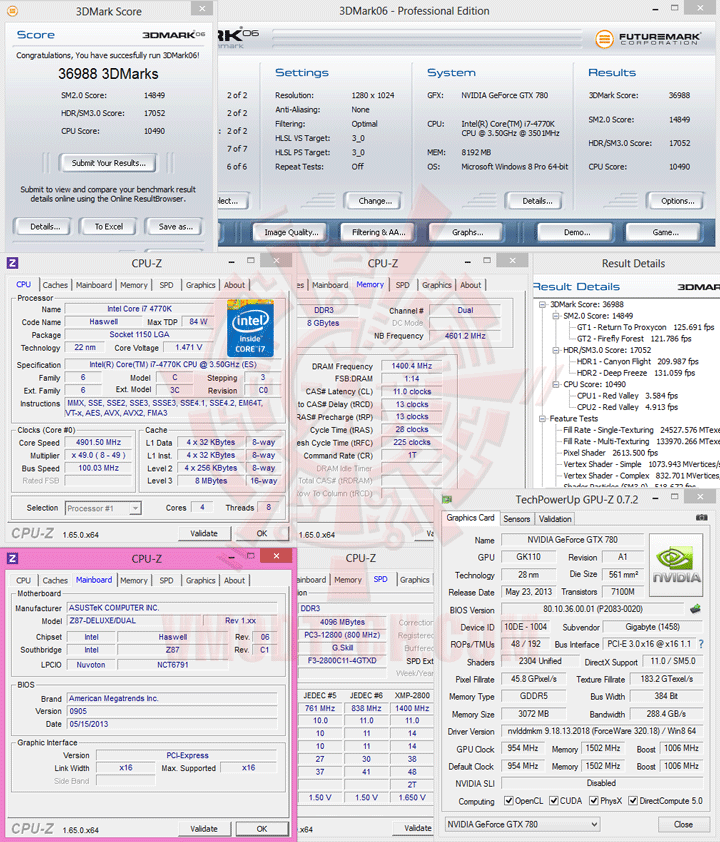
Task: Click the Bus Interface question mark icon
Action: point(701,644)
